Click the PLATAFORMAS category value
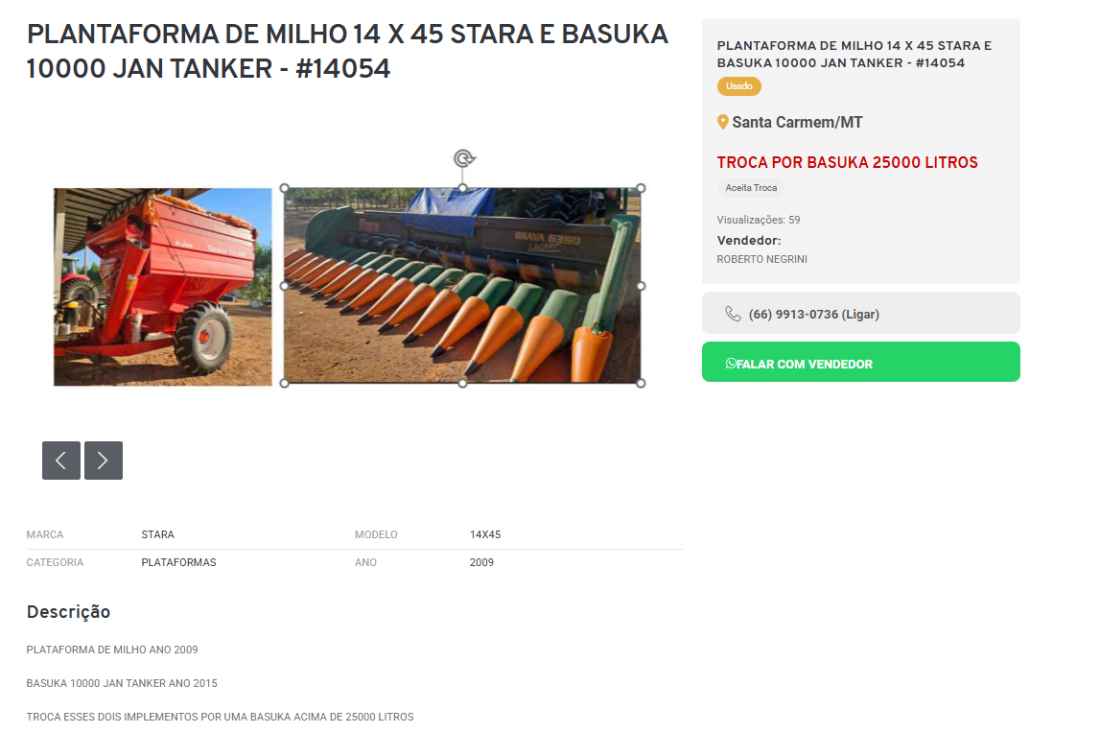 (x=179, y=563)
